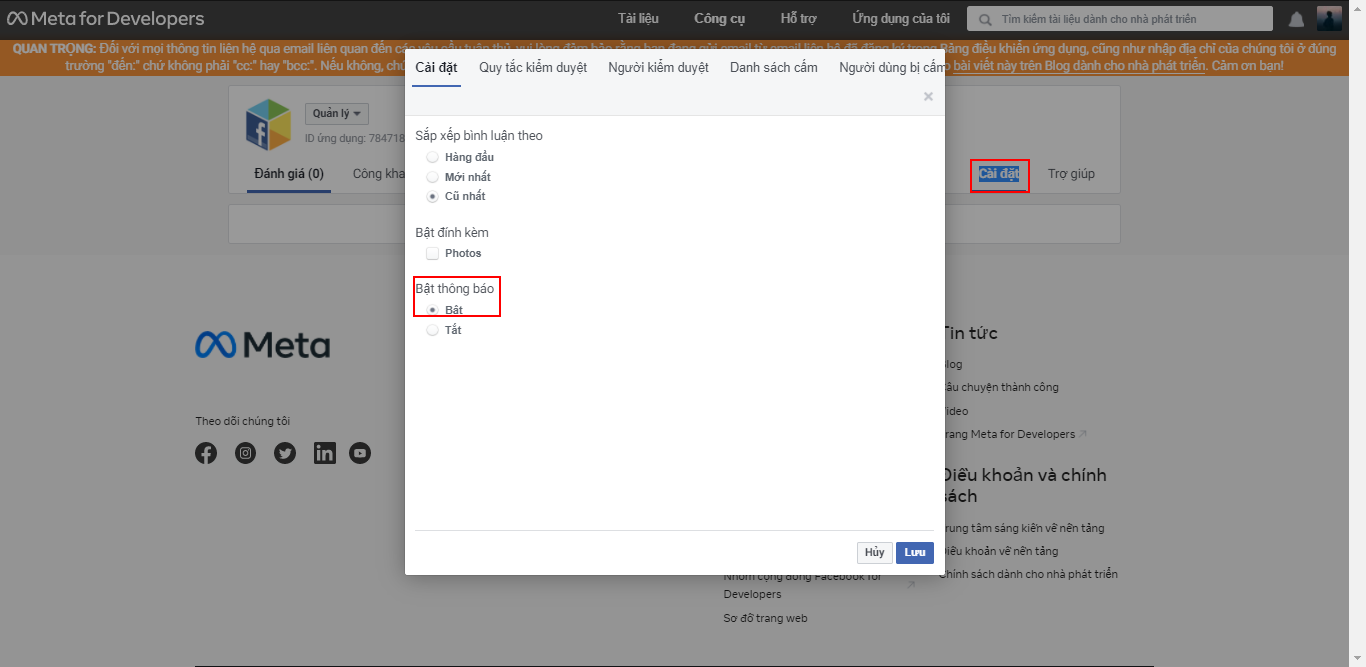Switch to the Quy tắc kiểm duyệt tab
1366x667 pixels.
click(x=533, y=68)
